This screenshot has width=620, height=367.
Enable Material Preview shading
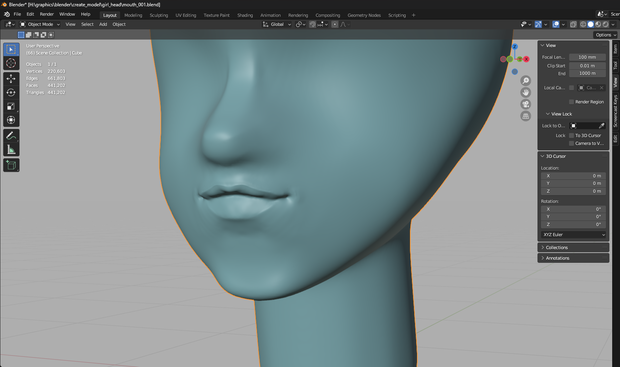point(598,25)
